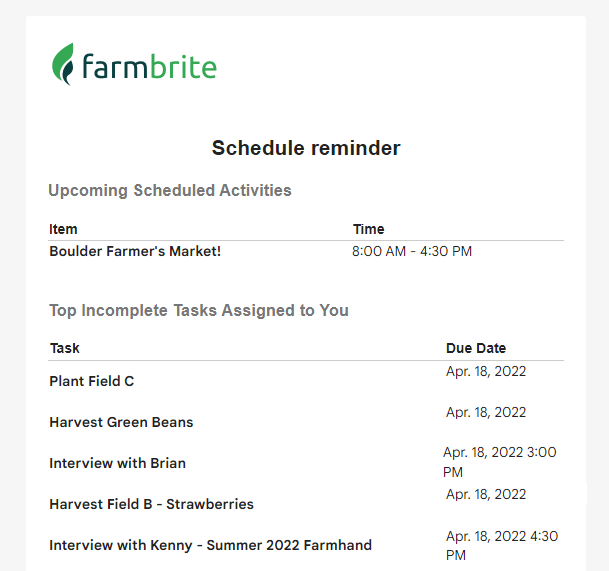Open the Boulder Farmer's Market! activity

tap(135, 251)
